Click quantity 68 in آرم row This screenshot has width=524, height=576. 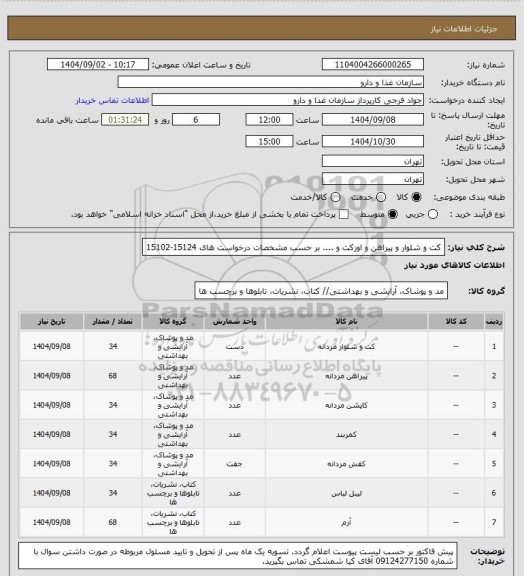coord(112,522)
